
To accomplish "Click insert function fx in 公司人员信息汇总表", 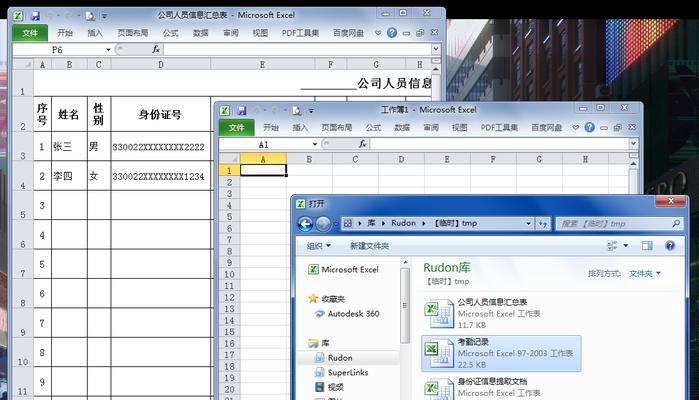I will click(x=156, y=49).
